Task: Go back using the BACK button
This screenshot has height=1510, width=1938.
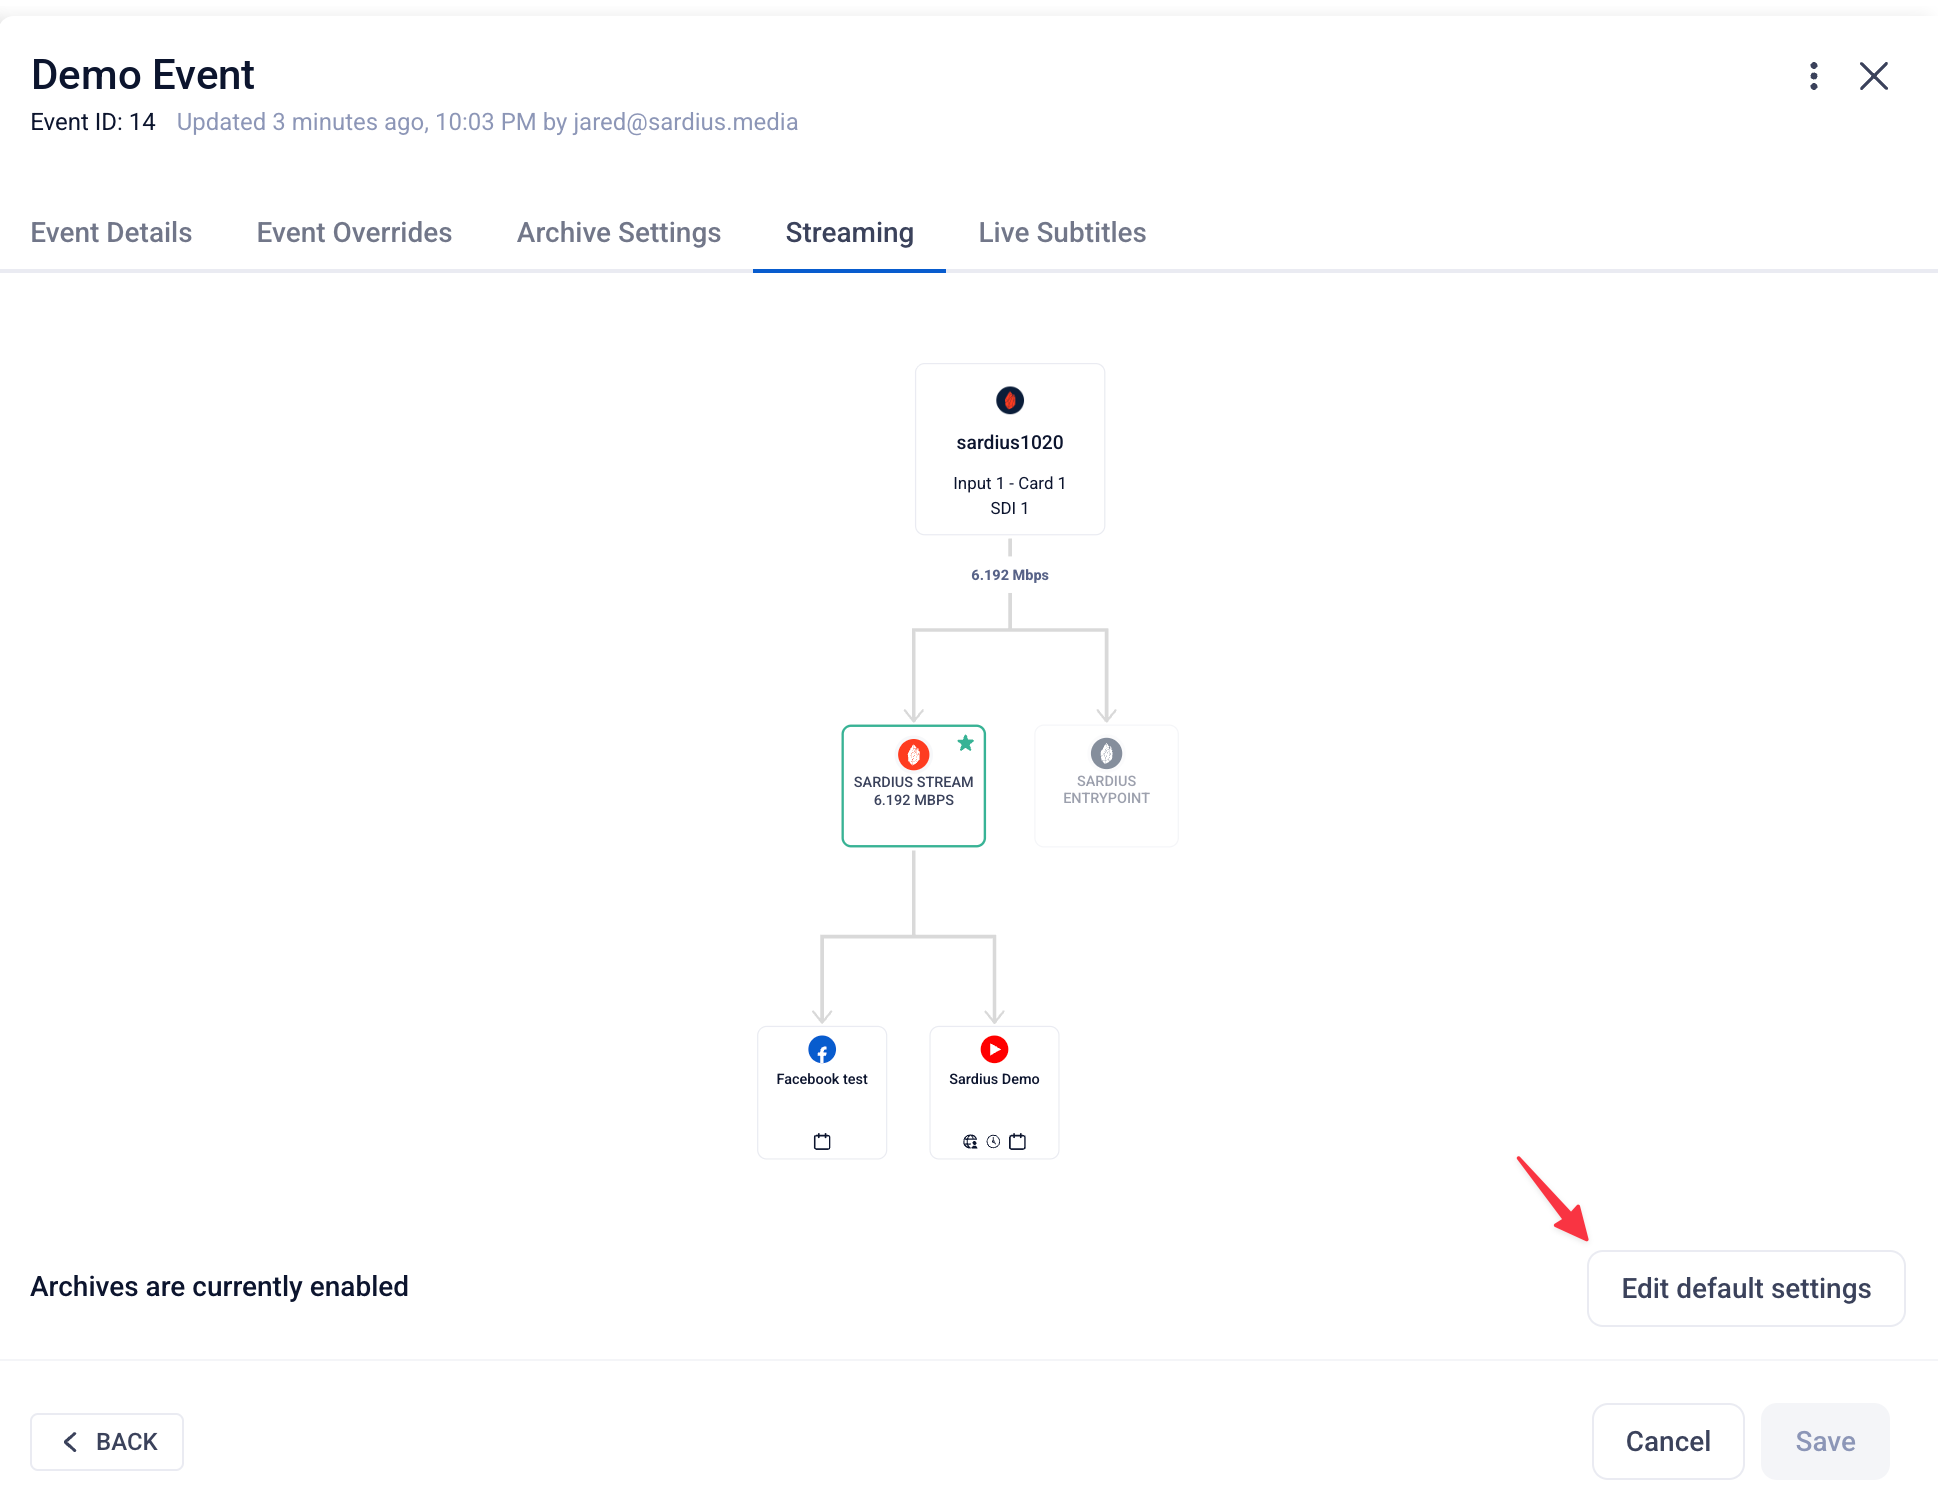Action: click(x=107, y=1441)
